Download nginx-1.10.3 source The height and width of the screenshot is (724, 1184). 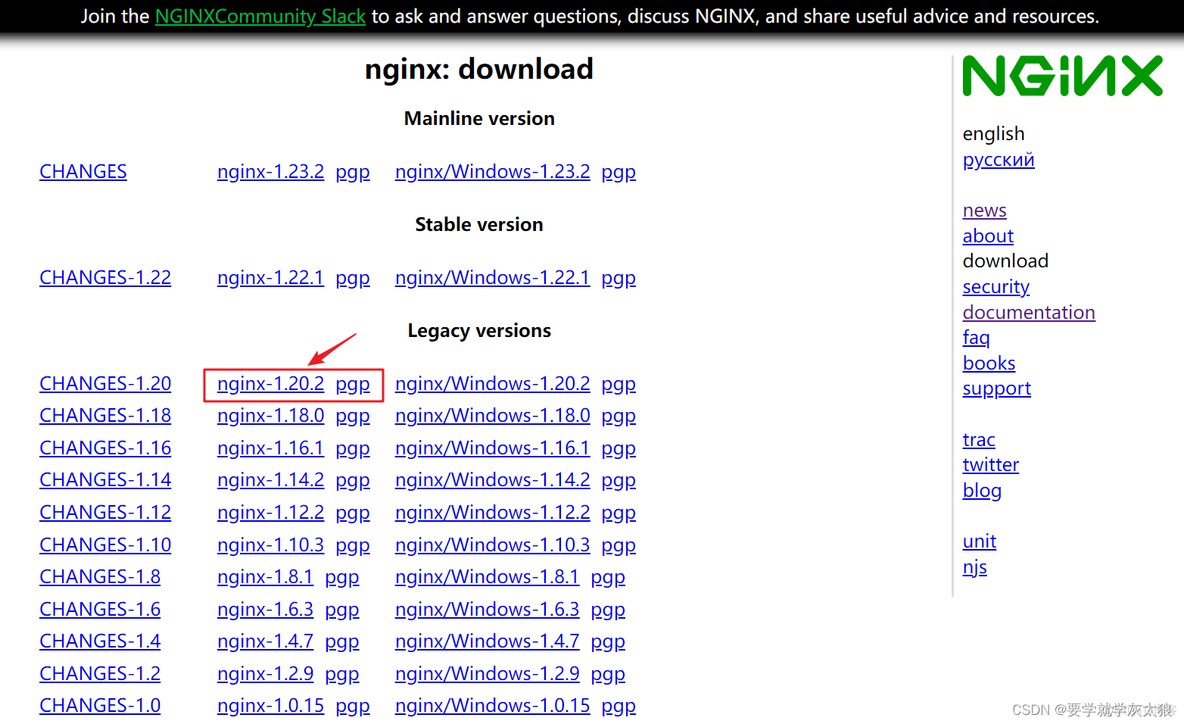point(270,544)
